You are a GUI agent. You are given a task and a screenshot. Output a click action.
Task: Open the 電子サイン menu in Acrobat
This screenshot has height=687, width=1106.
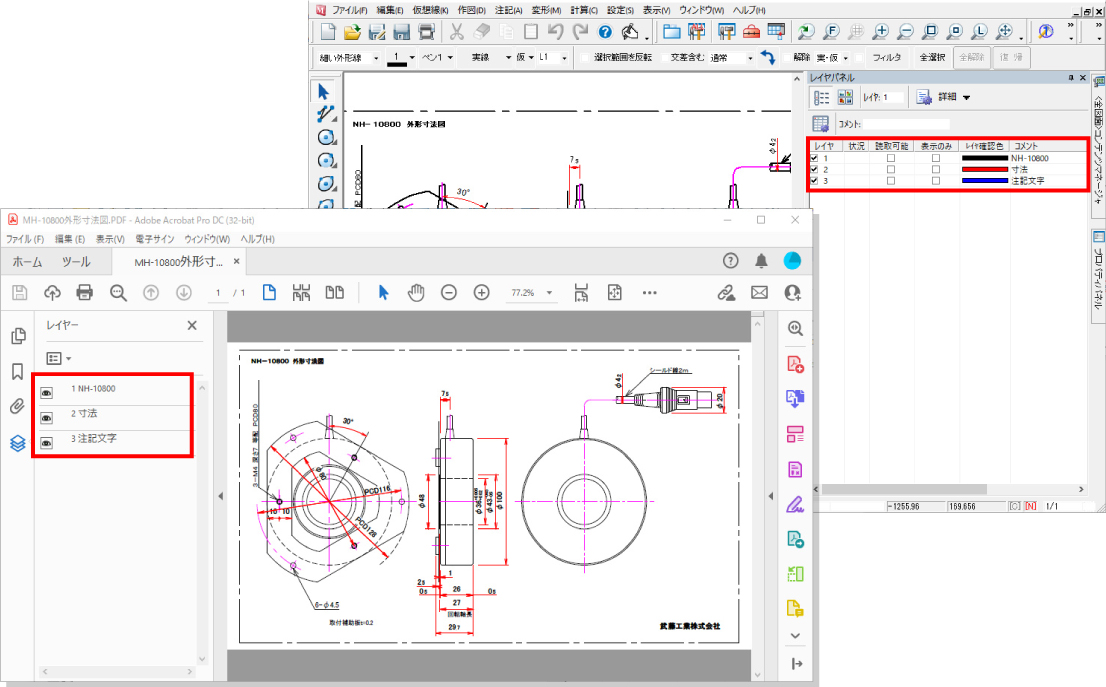154,239
